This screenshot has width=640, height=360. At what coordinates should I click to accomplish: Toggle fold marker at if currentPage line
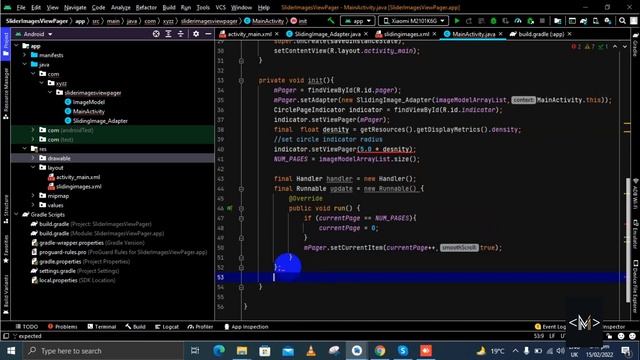[241, 218]
